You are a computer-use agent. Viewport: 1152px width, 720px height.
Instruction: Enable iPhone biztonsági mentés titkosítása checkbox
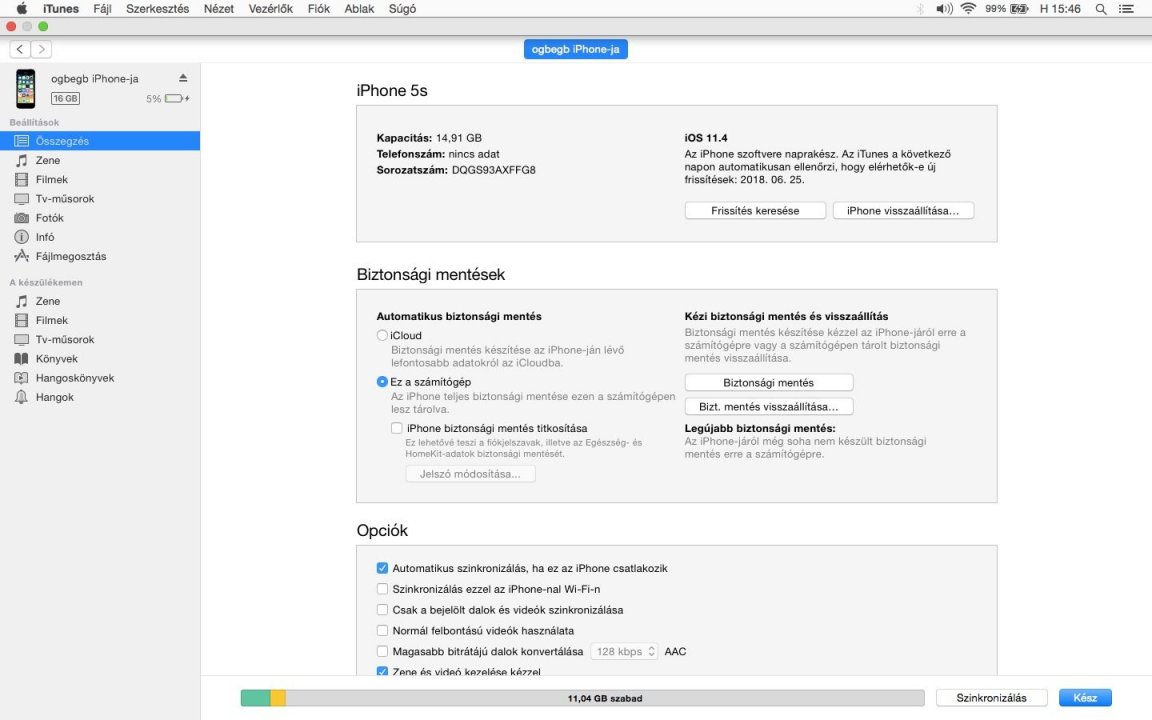point(397,428)
